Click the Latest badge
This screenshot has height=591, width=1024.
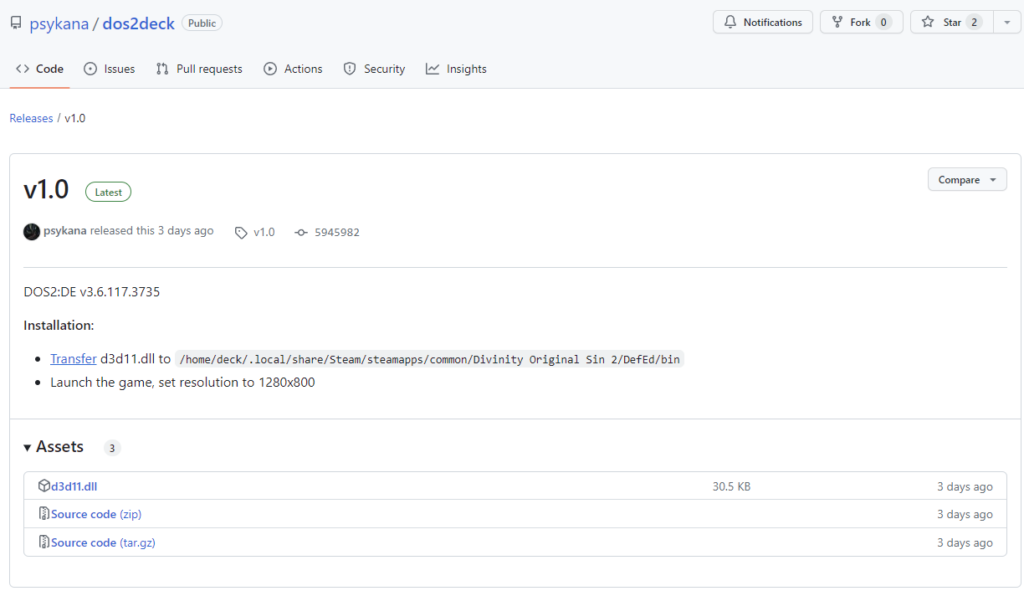108,192
